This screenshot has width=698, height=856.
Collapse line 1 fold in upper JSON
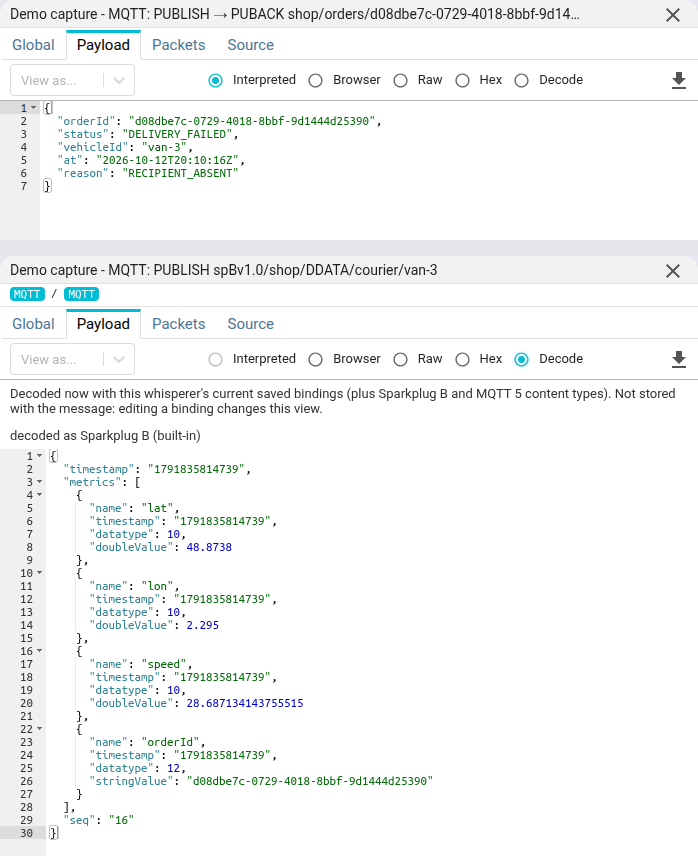click(x=33, y=108)
